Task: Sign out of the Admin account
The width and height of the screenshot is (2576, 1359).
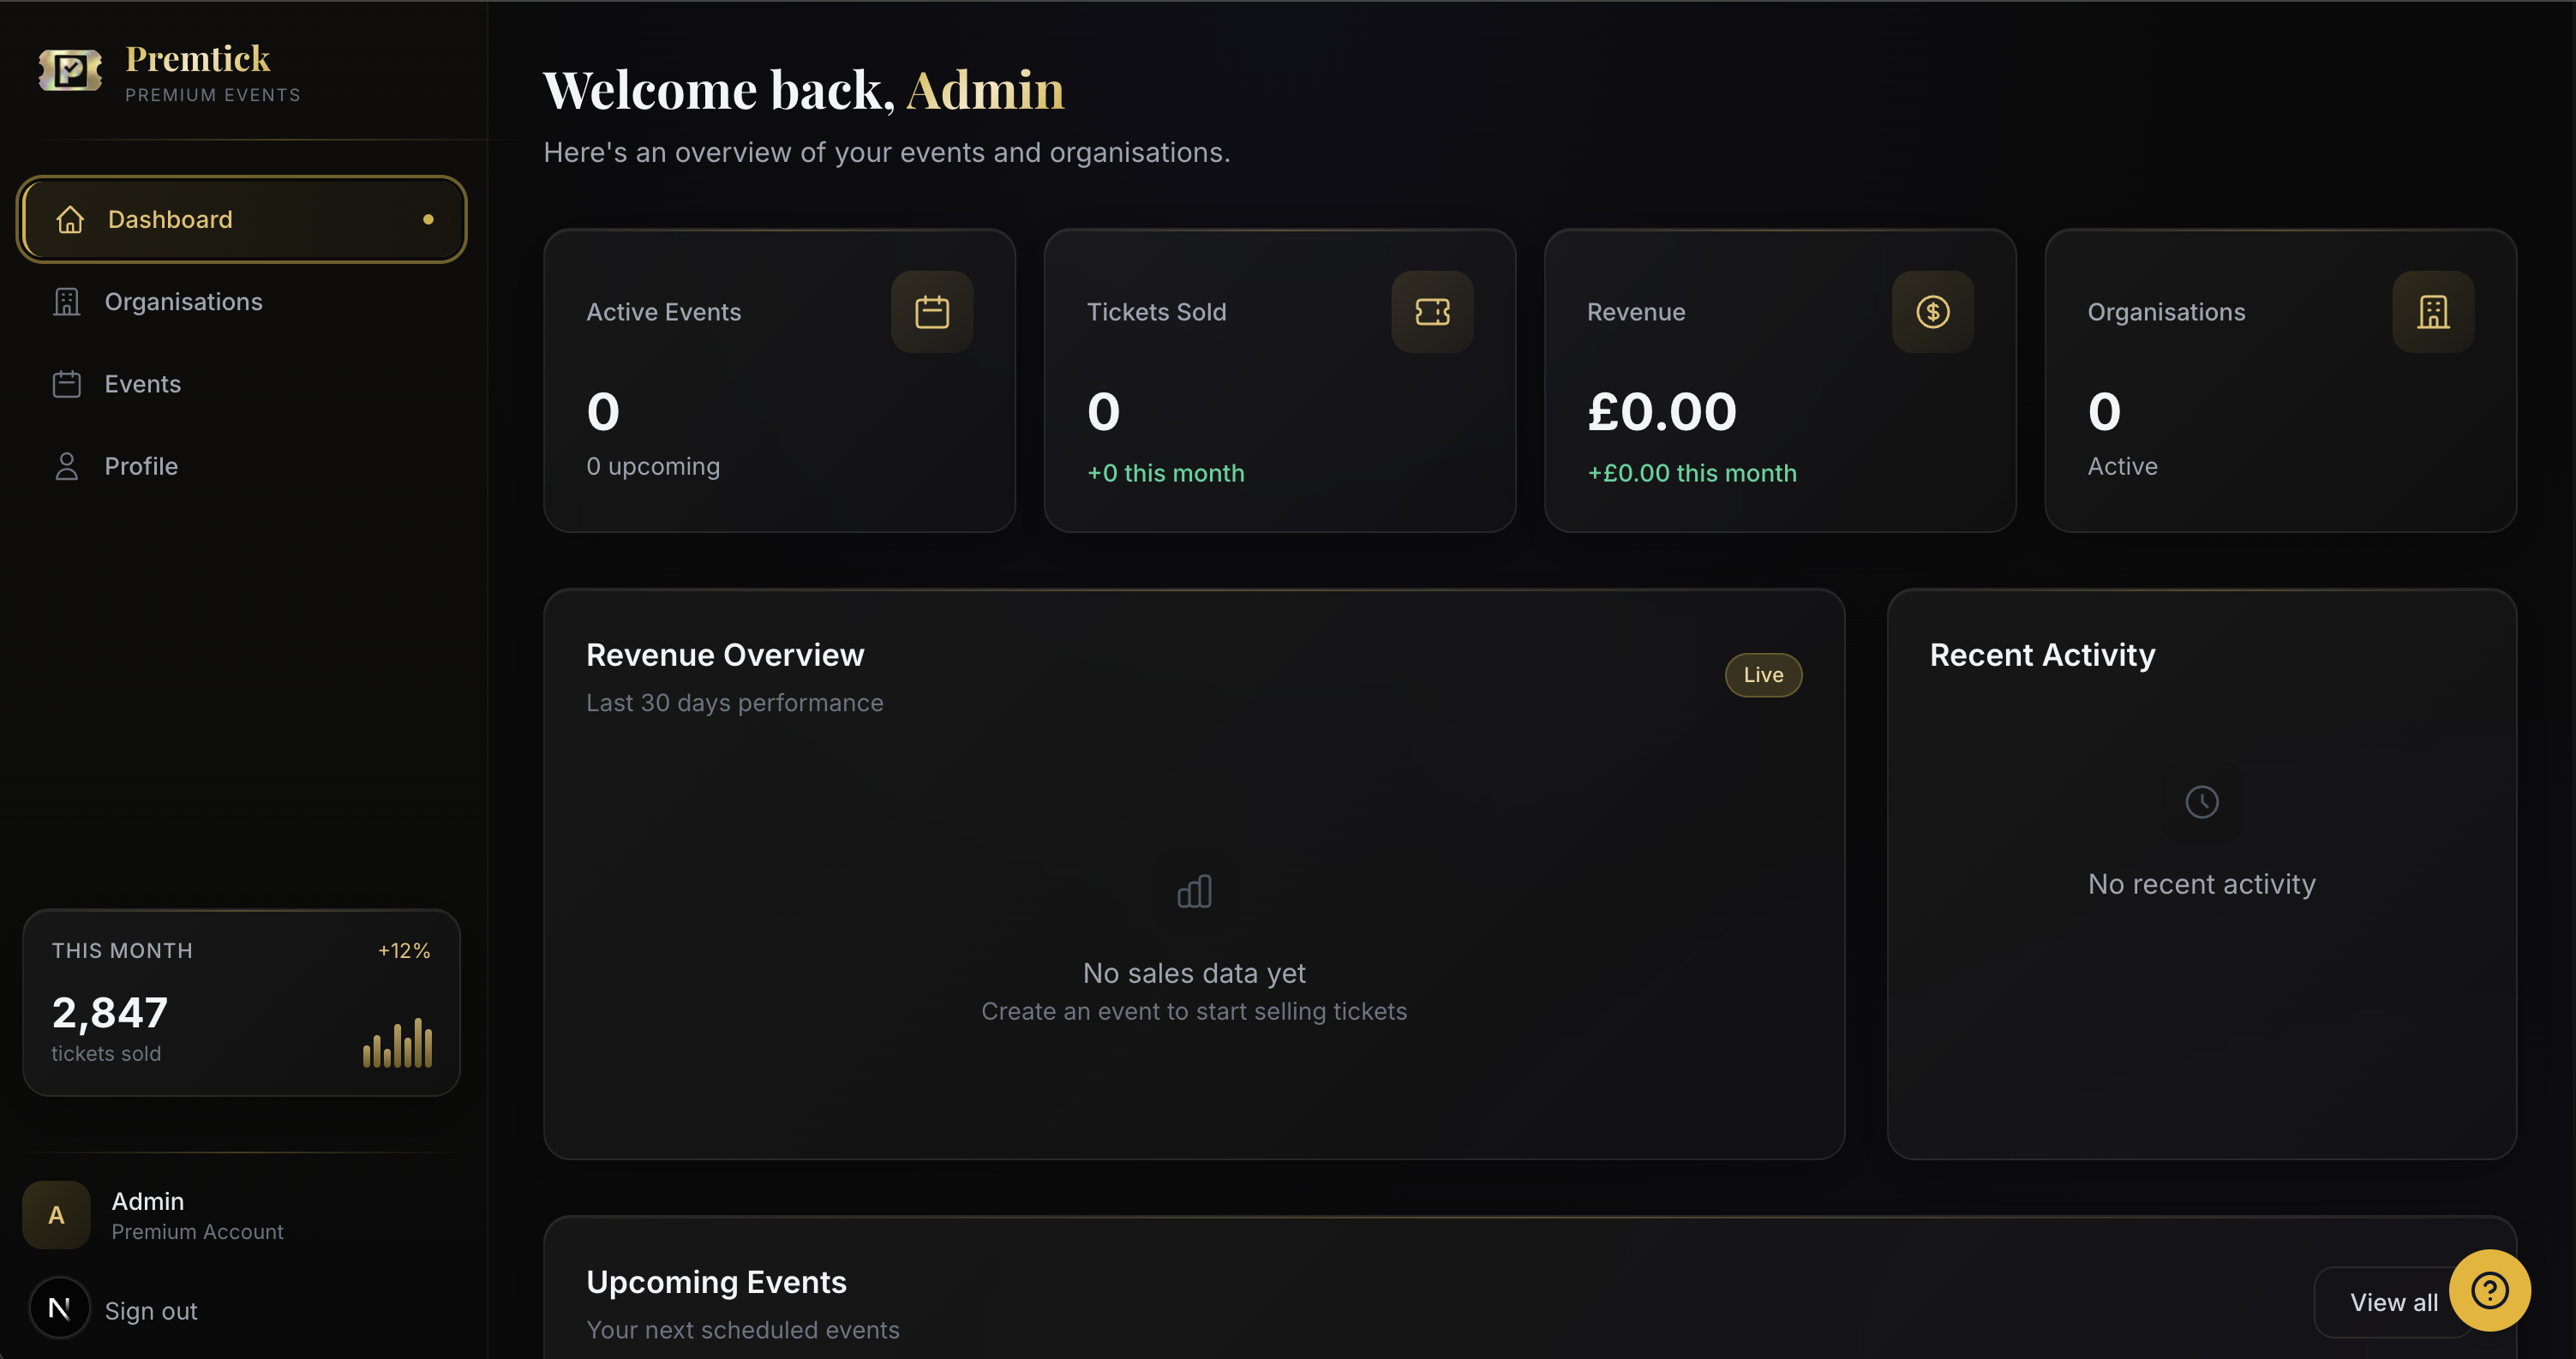Action: 151,1310
